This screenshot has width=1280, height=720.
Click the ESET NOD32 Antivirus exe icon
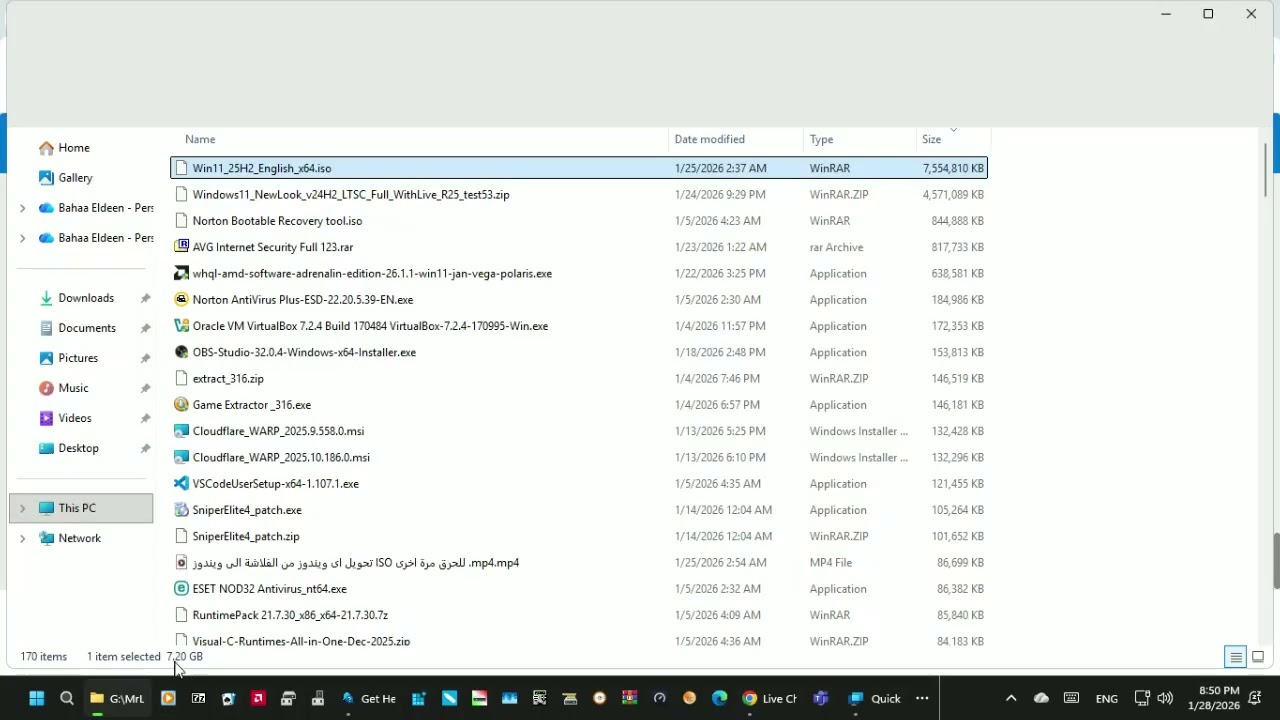tap(181, 589)
